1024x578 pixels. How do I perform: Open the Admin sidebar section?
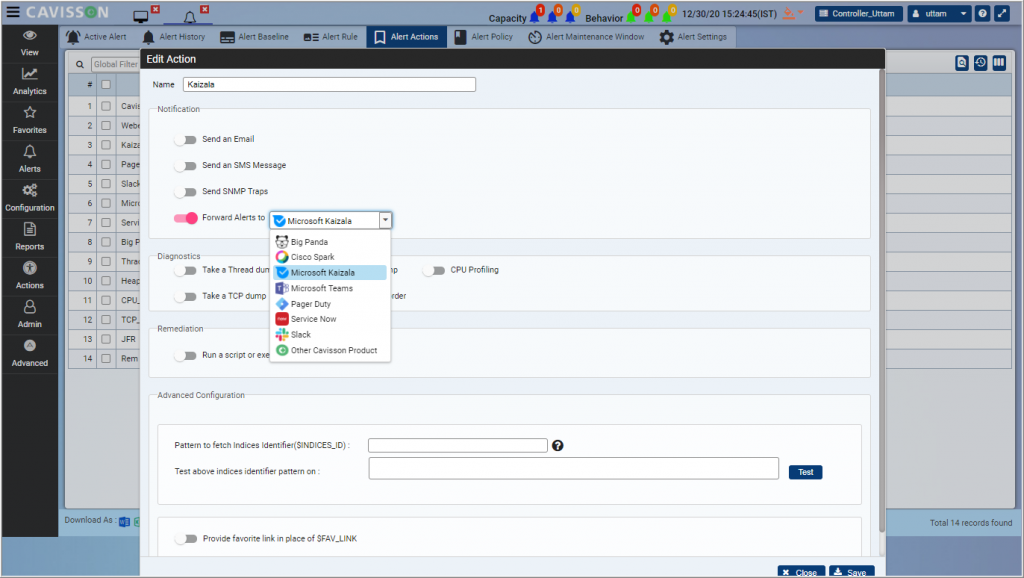(29, 315)
